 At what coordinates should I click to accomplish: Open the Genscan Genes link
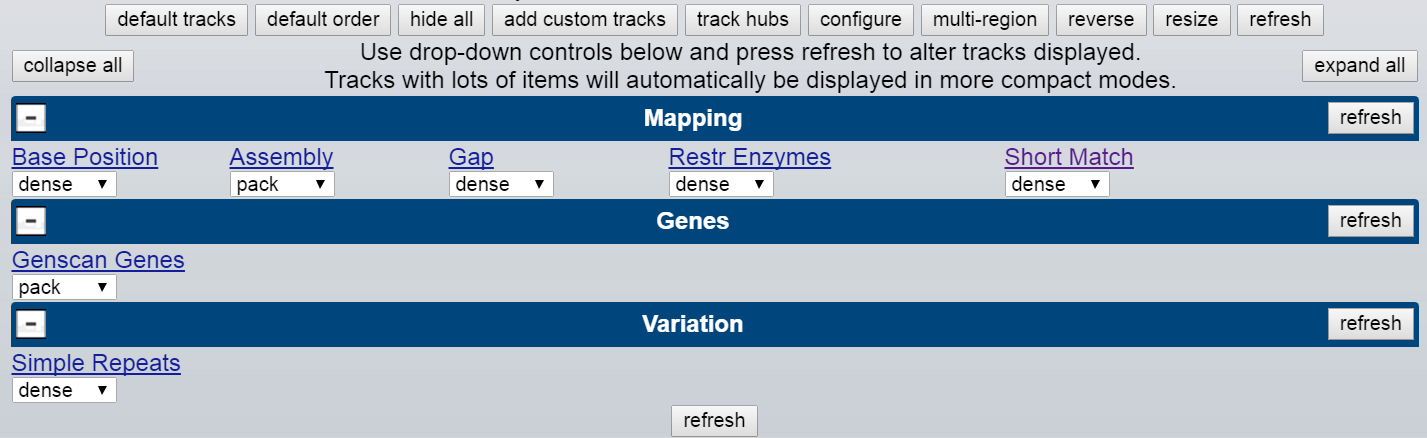pos(98,260)
